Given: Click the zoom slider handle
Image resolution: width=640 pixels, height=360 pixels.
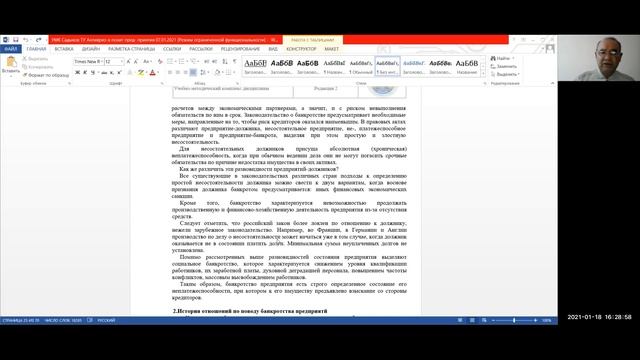Looking at the screenshot, I should point(514,321).
